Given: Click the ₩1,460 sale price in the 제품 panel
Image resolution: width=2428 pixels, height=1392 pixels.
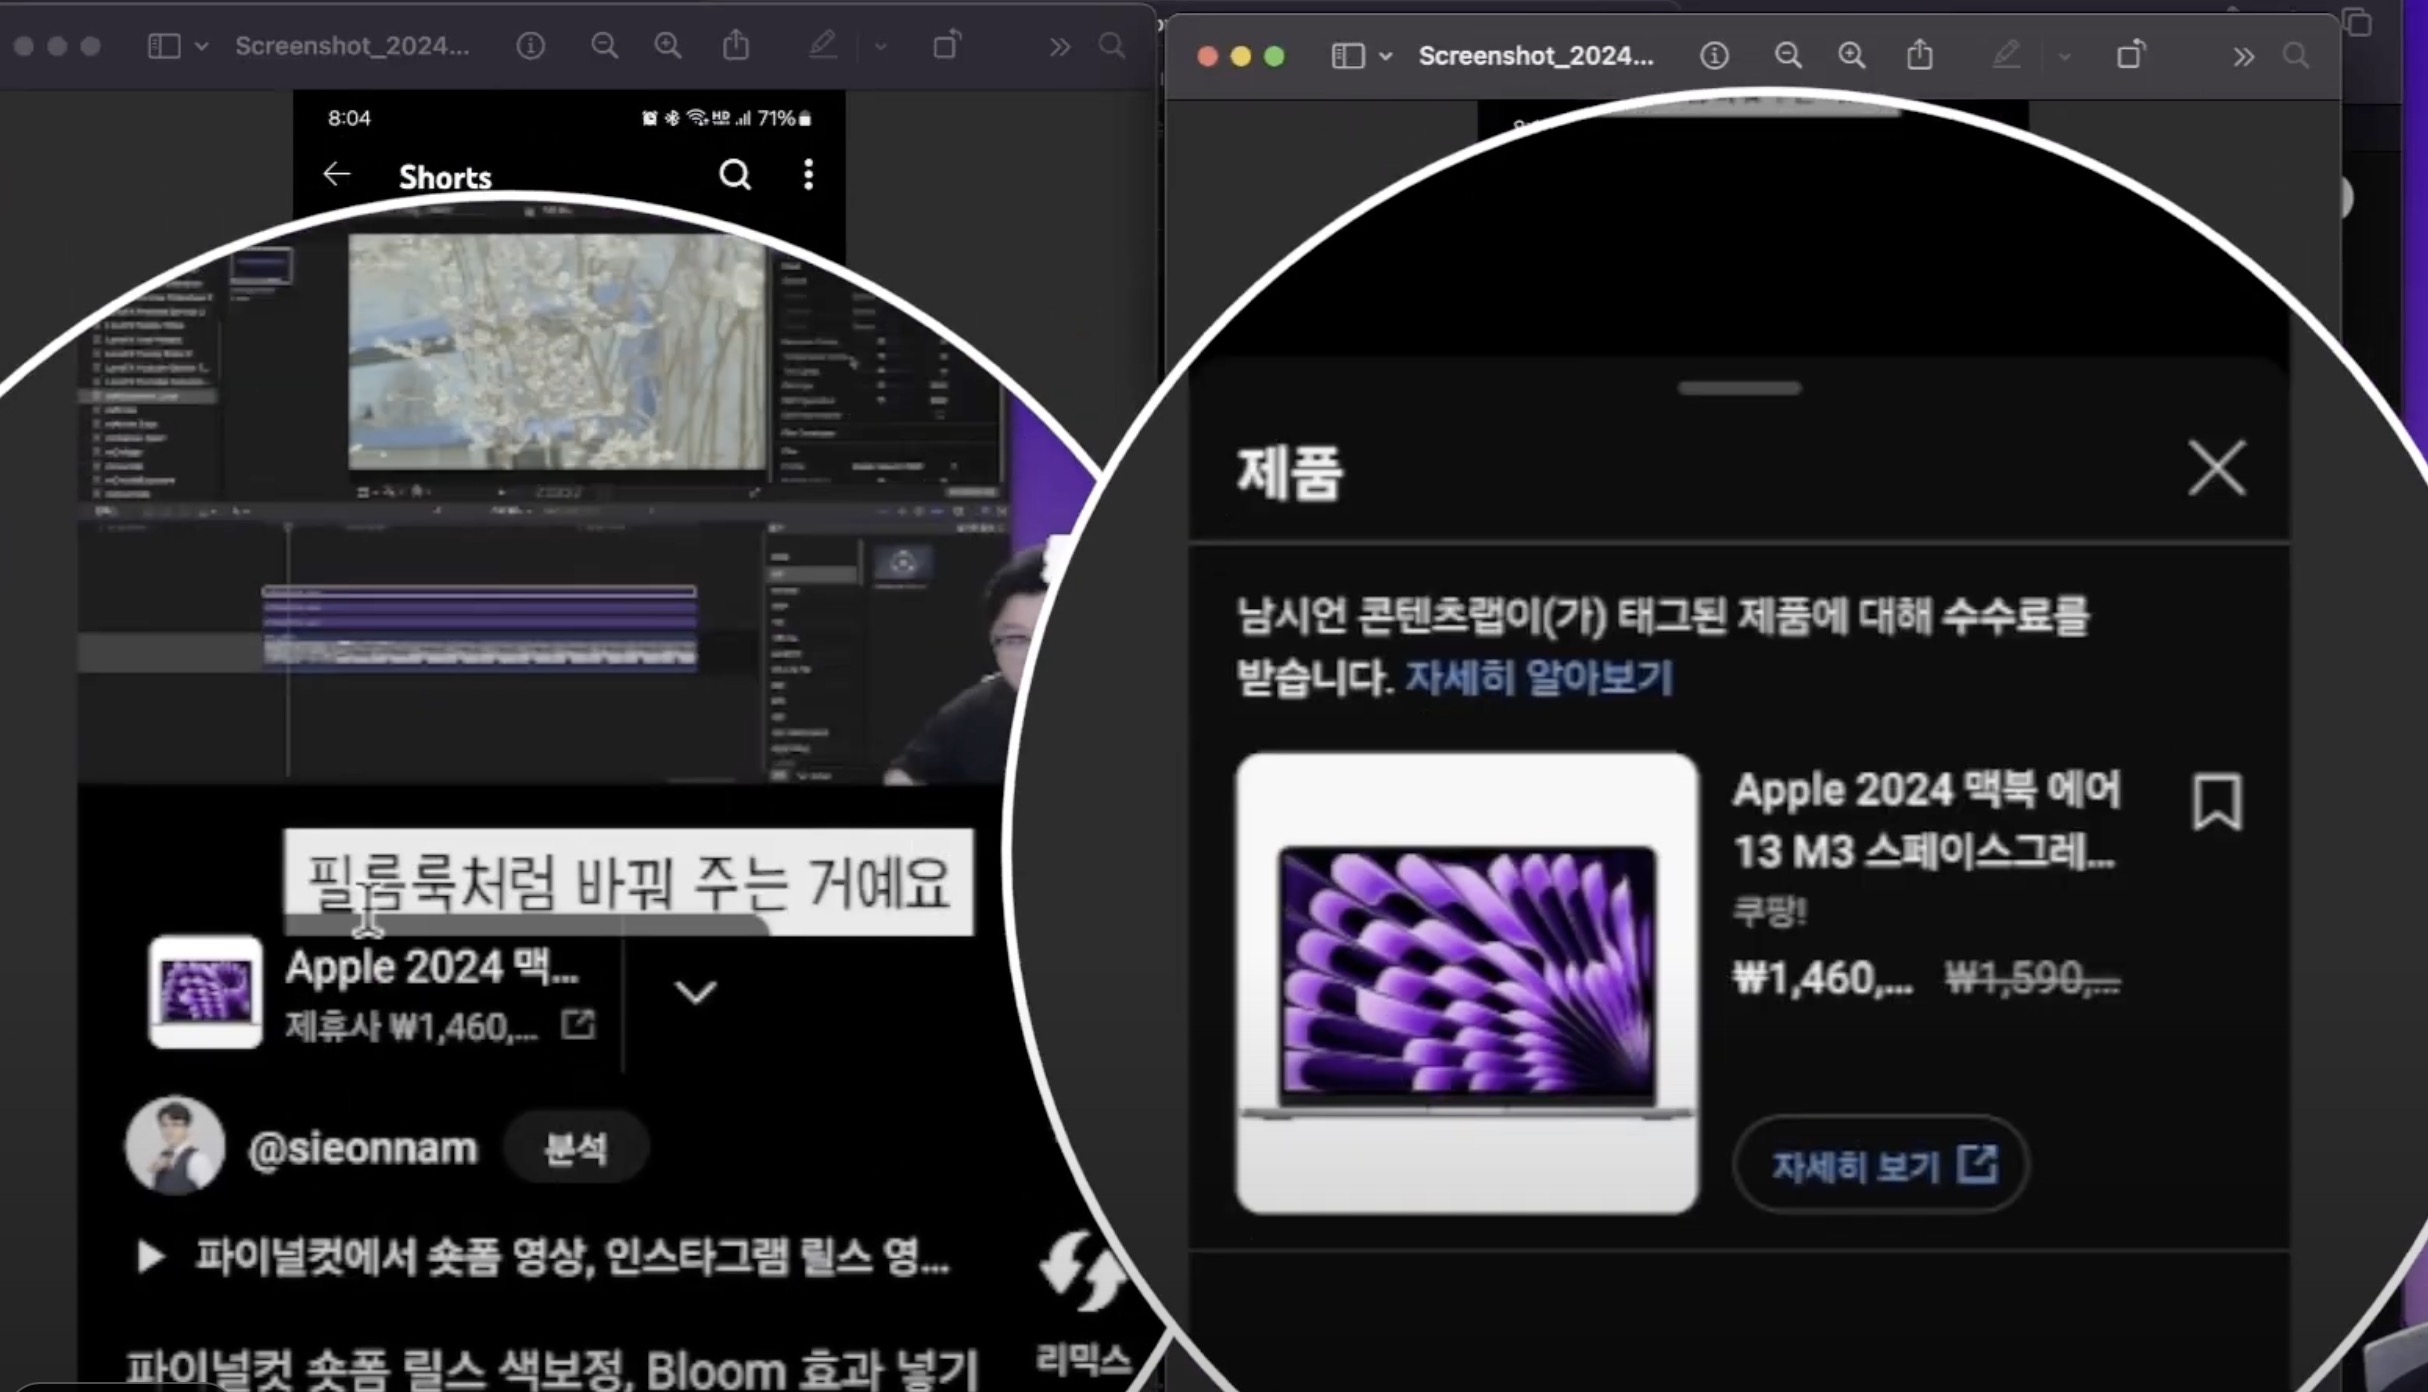Looking at the screenshot, I should 1823,977.
